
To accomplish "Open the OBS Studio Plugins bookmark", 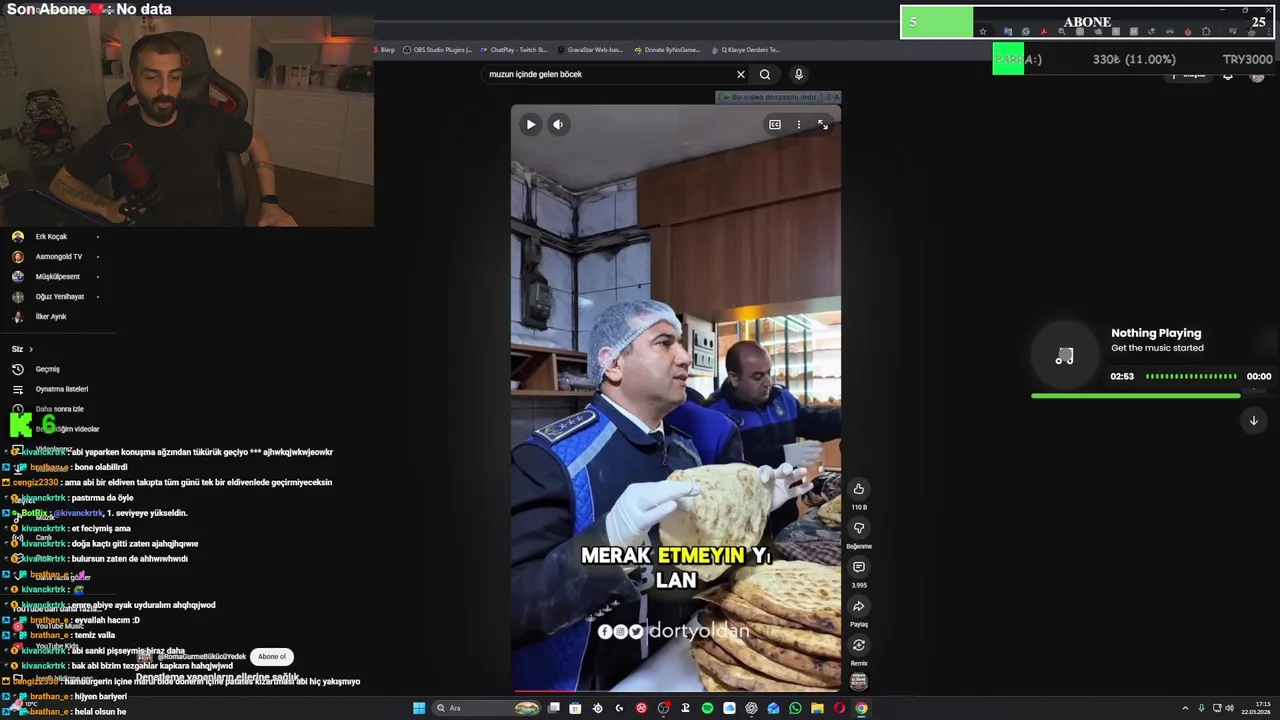I will pos(438,50).
